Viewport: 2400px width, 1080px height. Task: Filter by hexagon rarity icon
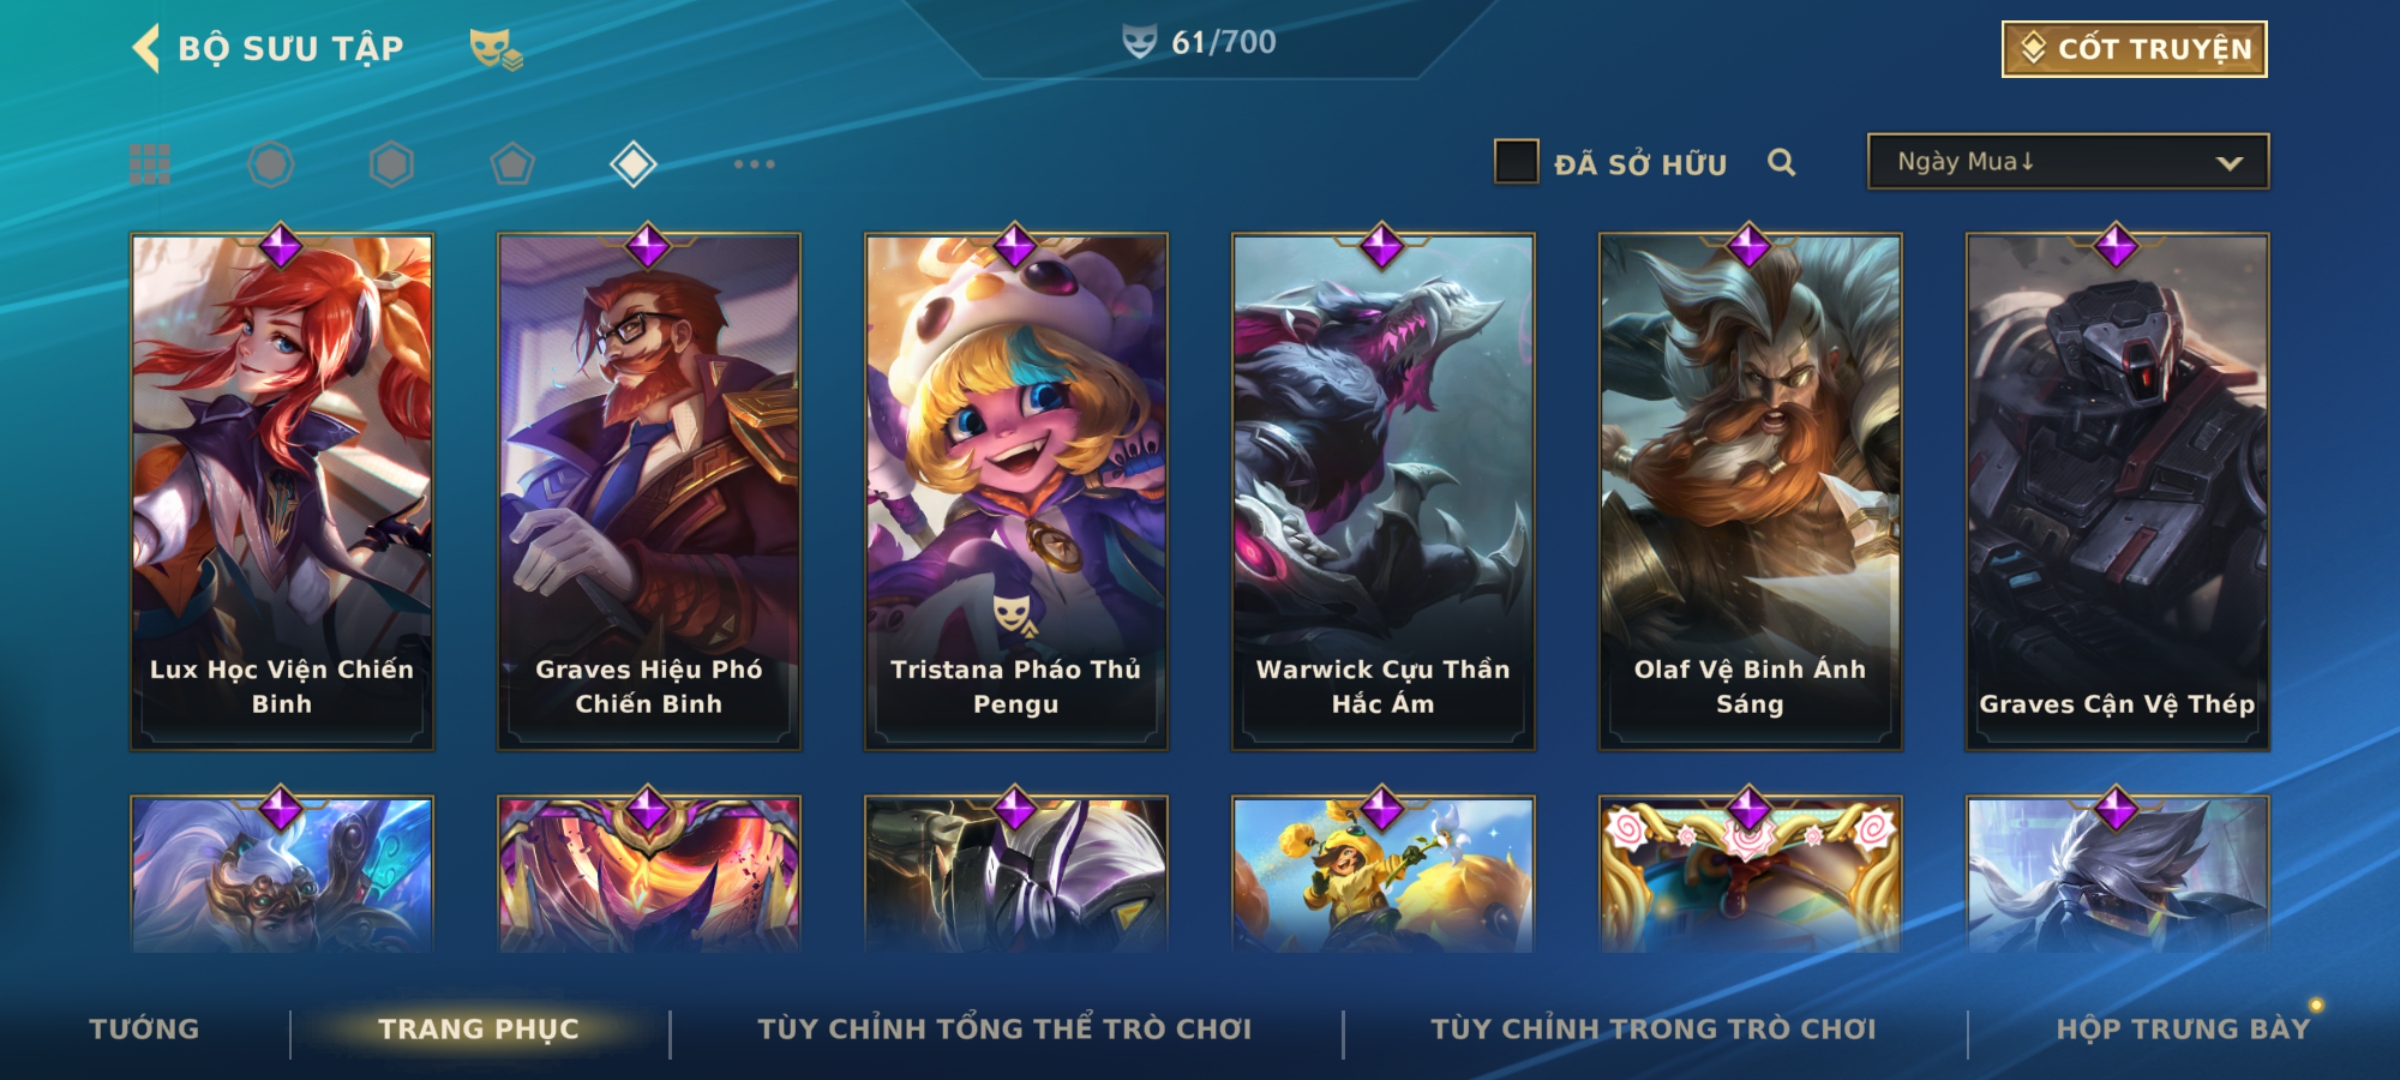391,164
